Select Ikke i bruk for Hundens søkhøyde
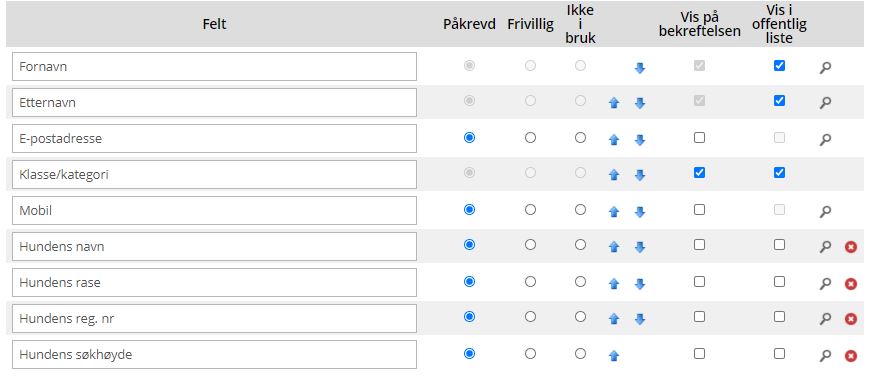The width and height of the screenshot is (880, 376). (x=580, y=354)
